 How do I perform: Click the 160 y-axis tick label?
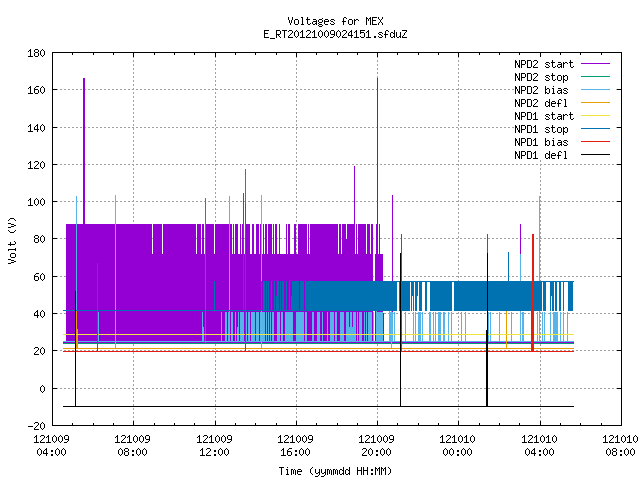click(x=36, y=90)
